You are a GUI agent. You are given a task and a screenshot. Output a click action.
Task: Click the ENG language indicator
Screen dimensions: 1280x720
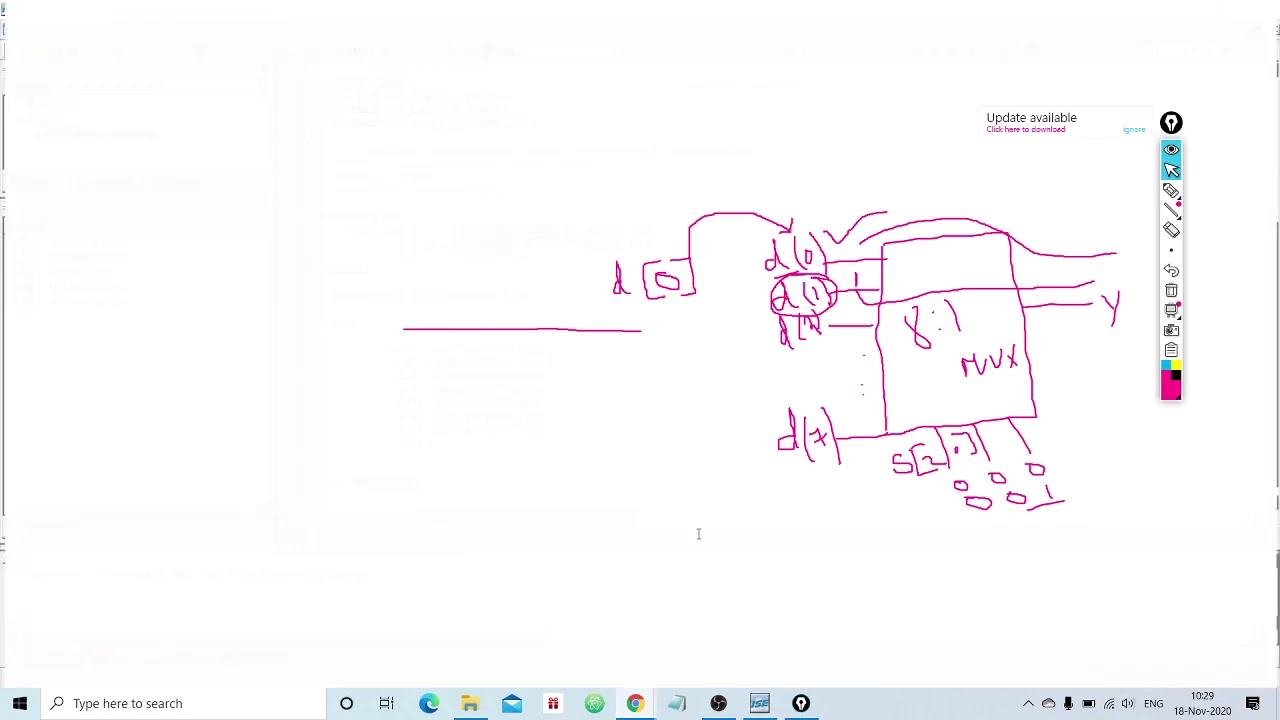1153,703
